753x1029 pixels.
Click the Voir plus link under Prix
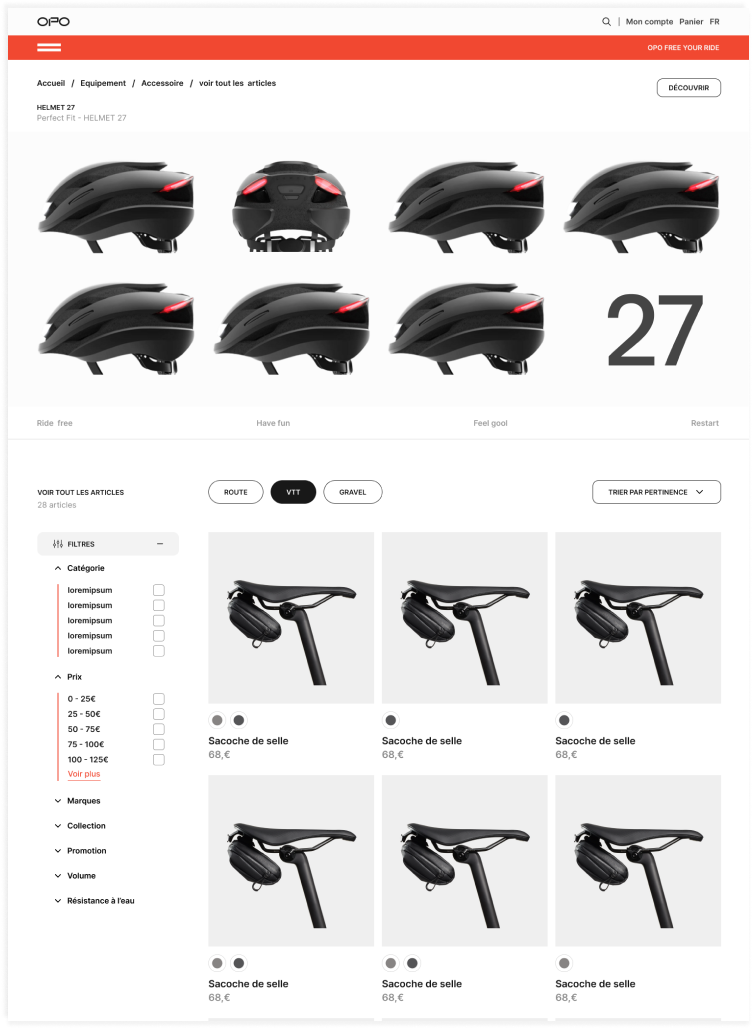(84, 774)
